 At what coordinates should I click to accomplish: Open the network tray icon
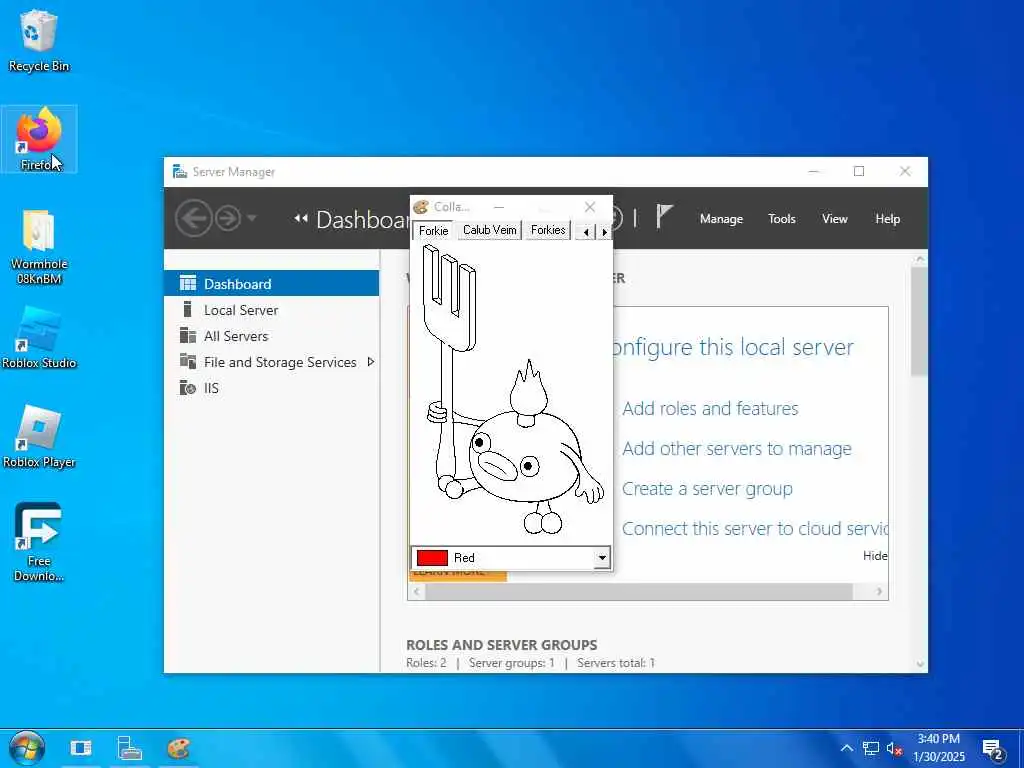coord(871,748)
